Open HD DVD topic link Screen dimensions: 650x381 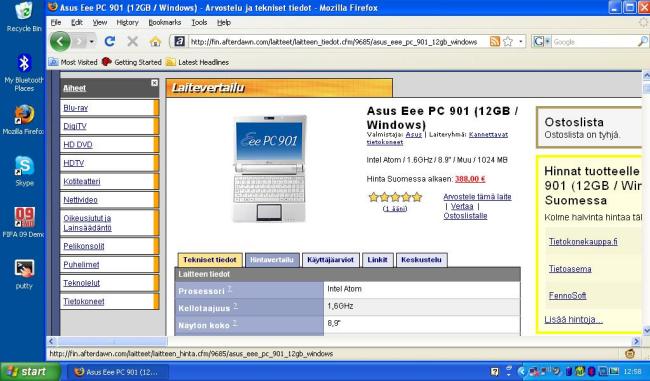[x=78, y=144]
